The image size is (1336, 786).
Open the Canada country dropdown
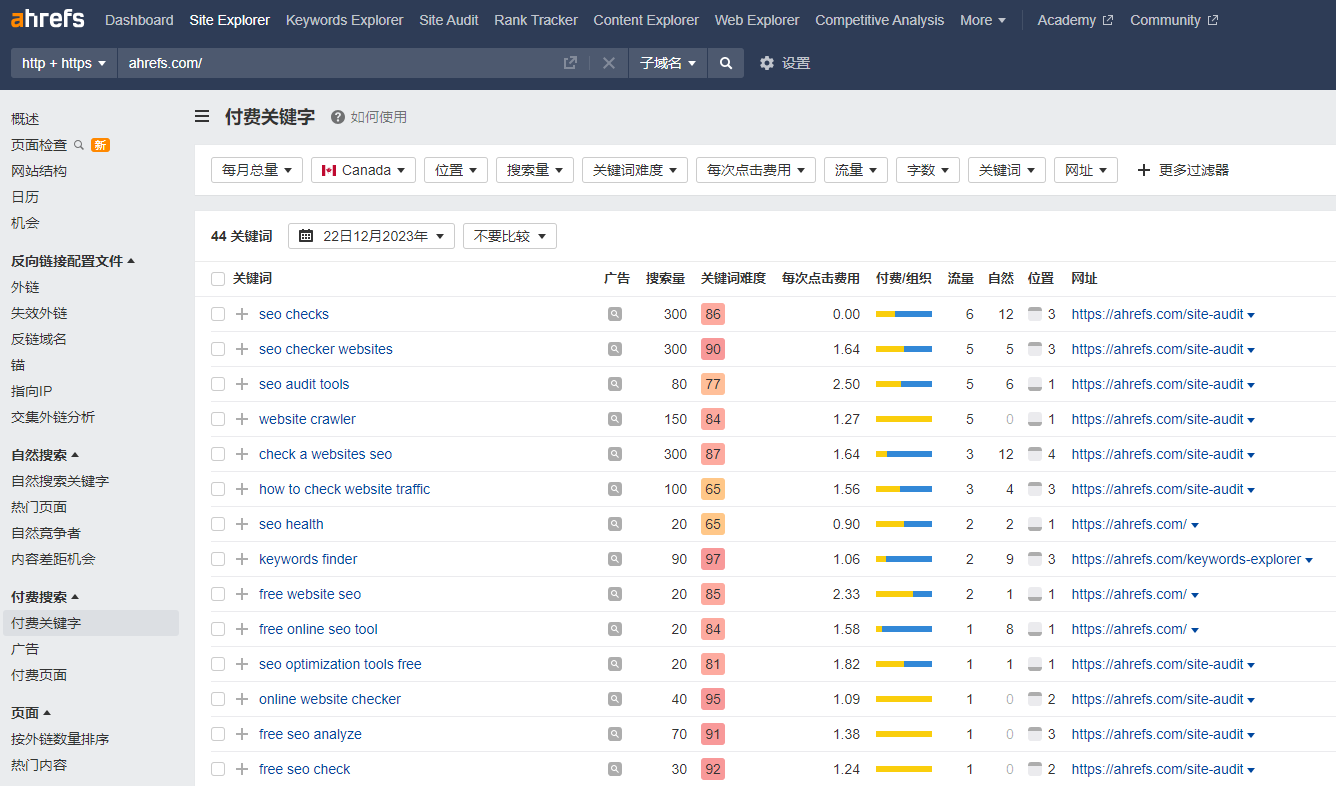(x=363, y=170)
